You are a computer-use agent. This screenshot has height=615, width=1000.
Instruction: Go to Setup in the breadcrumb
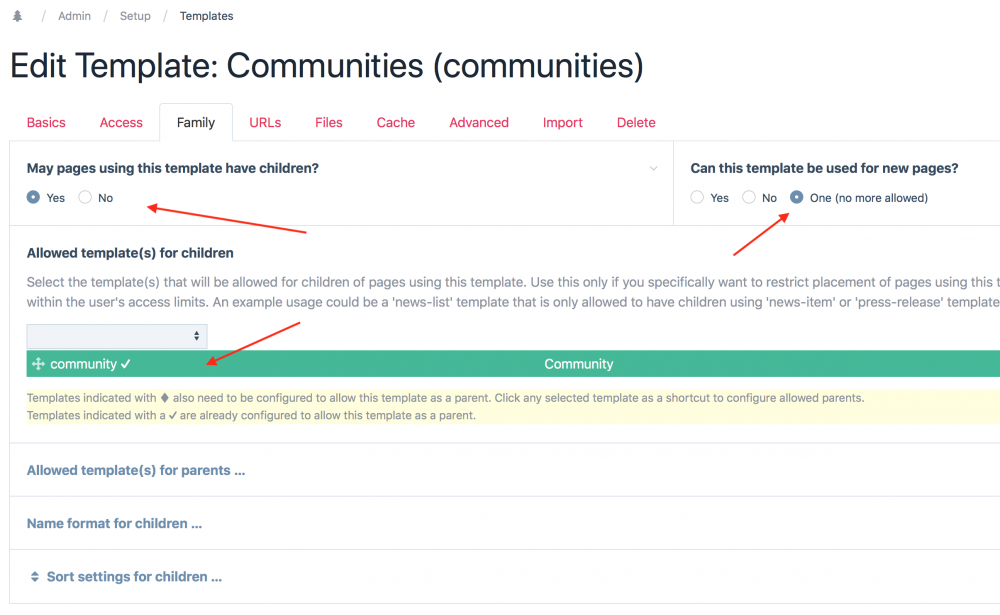click(135, 16)
